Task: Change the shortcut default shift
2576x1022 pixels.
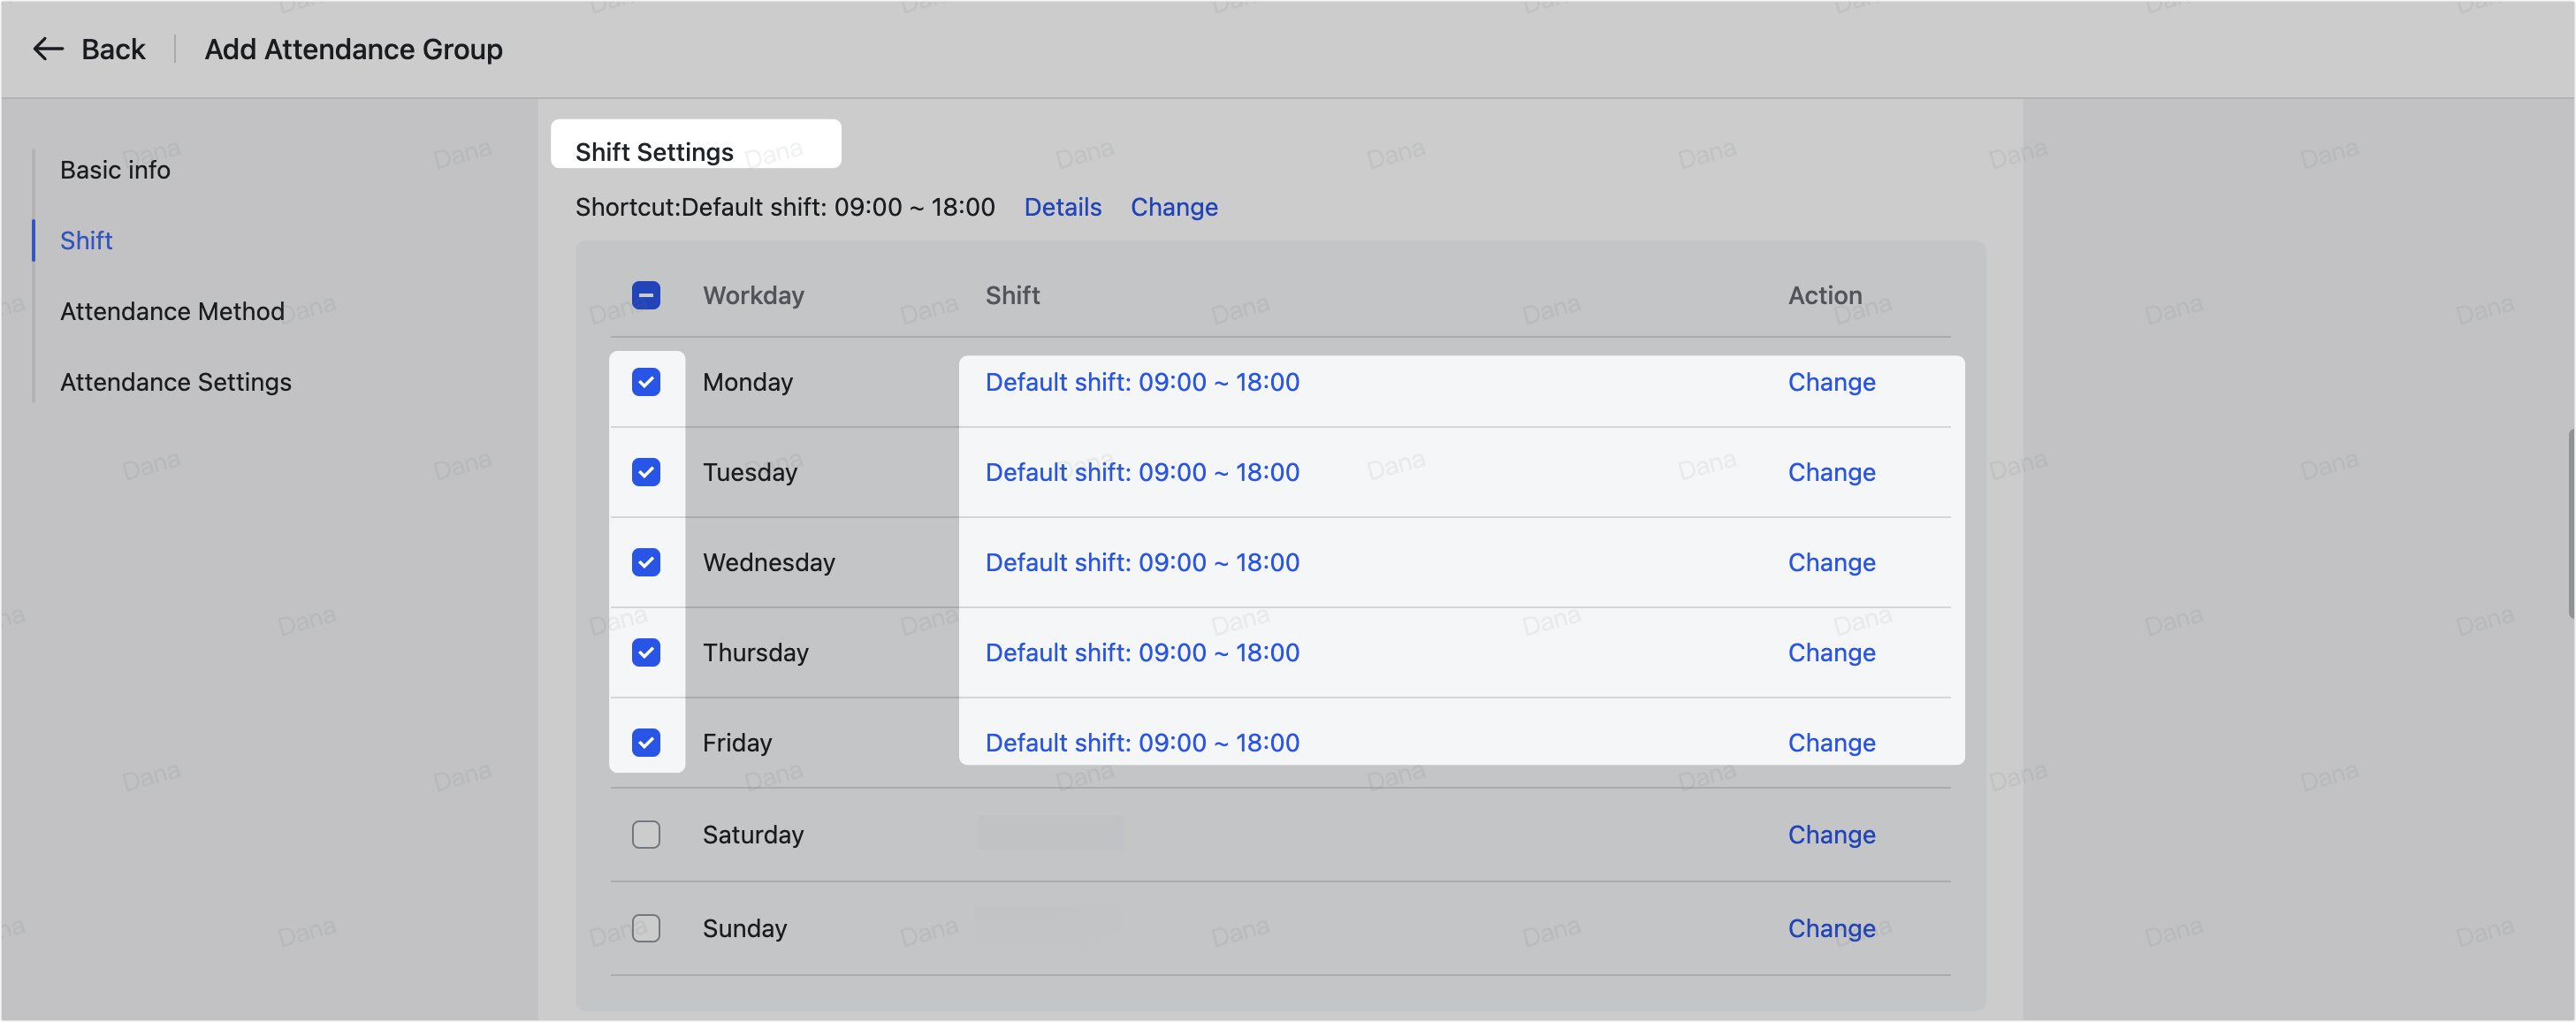Action: [x=1174, y=207]
